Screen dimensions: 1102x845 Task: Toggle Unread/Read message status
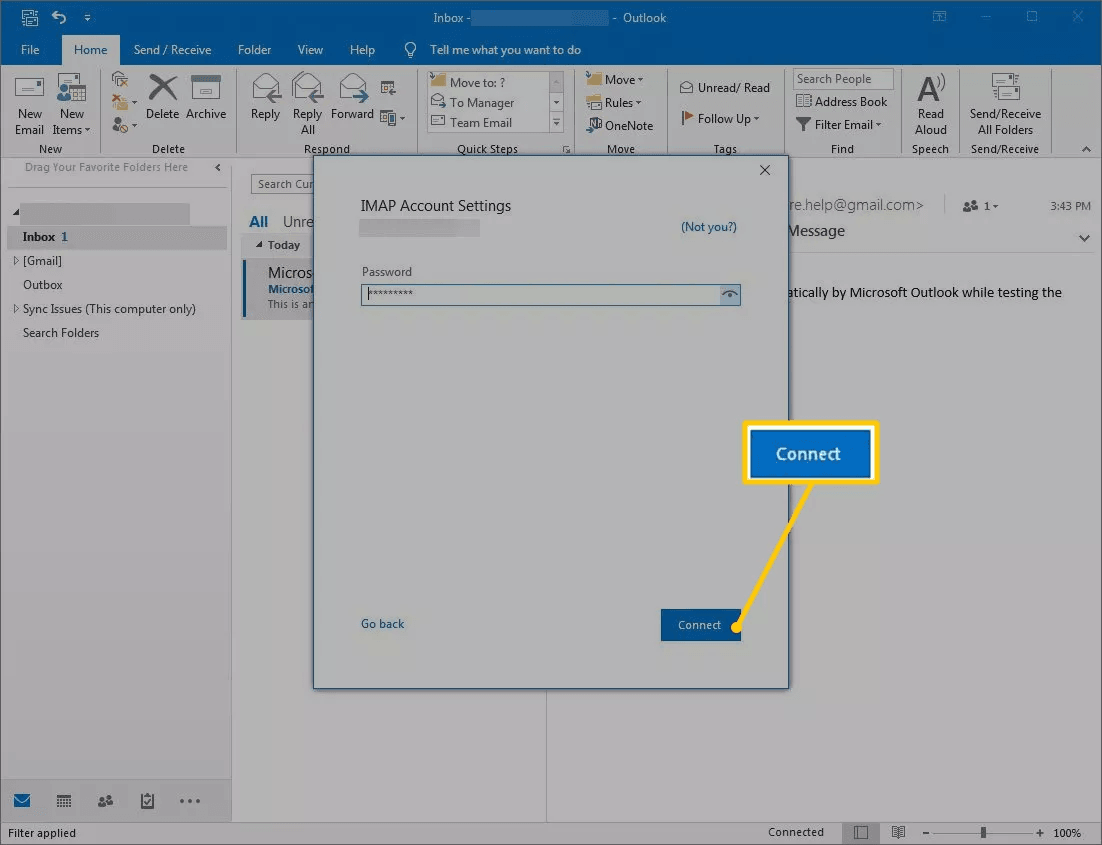click(x=725, y=88)
